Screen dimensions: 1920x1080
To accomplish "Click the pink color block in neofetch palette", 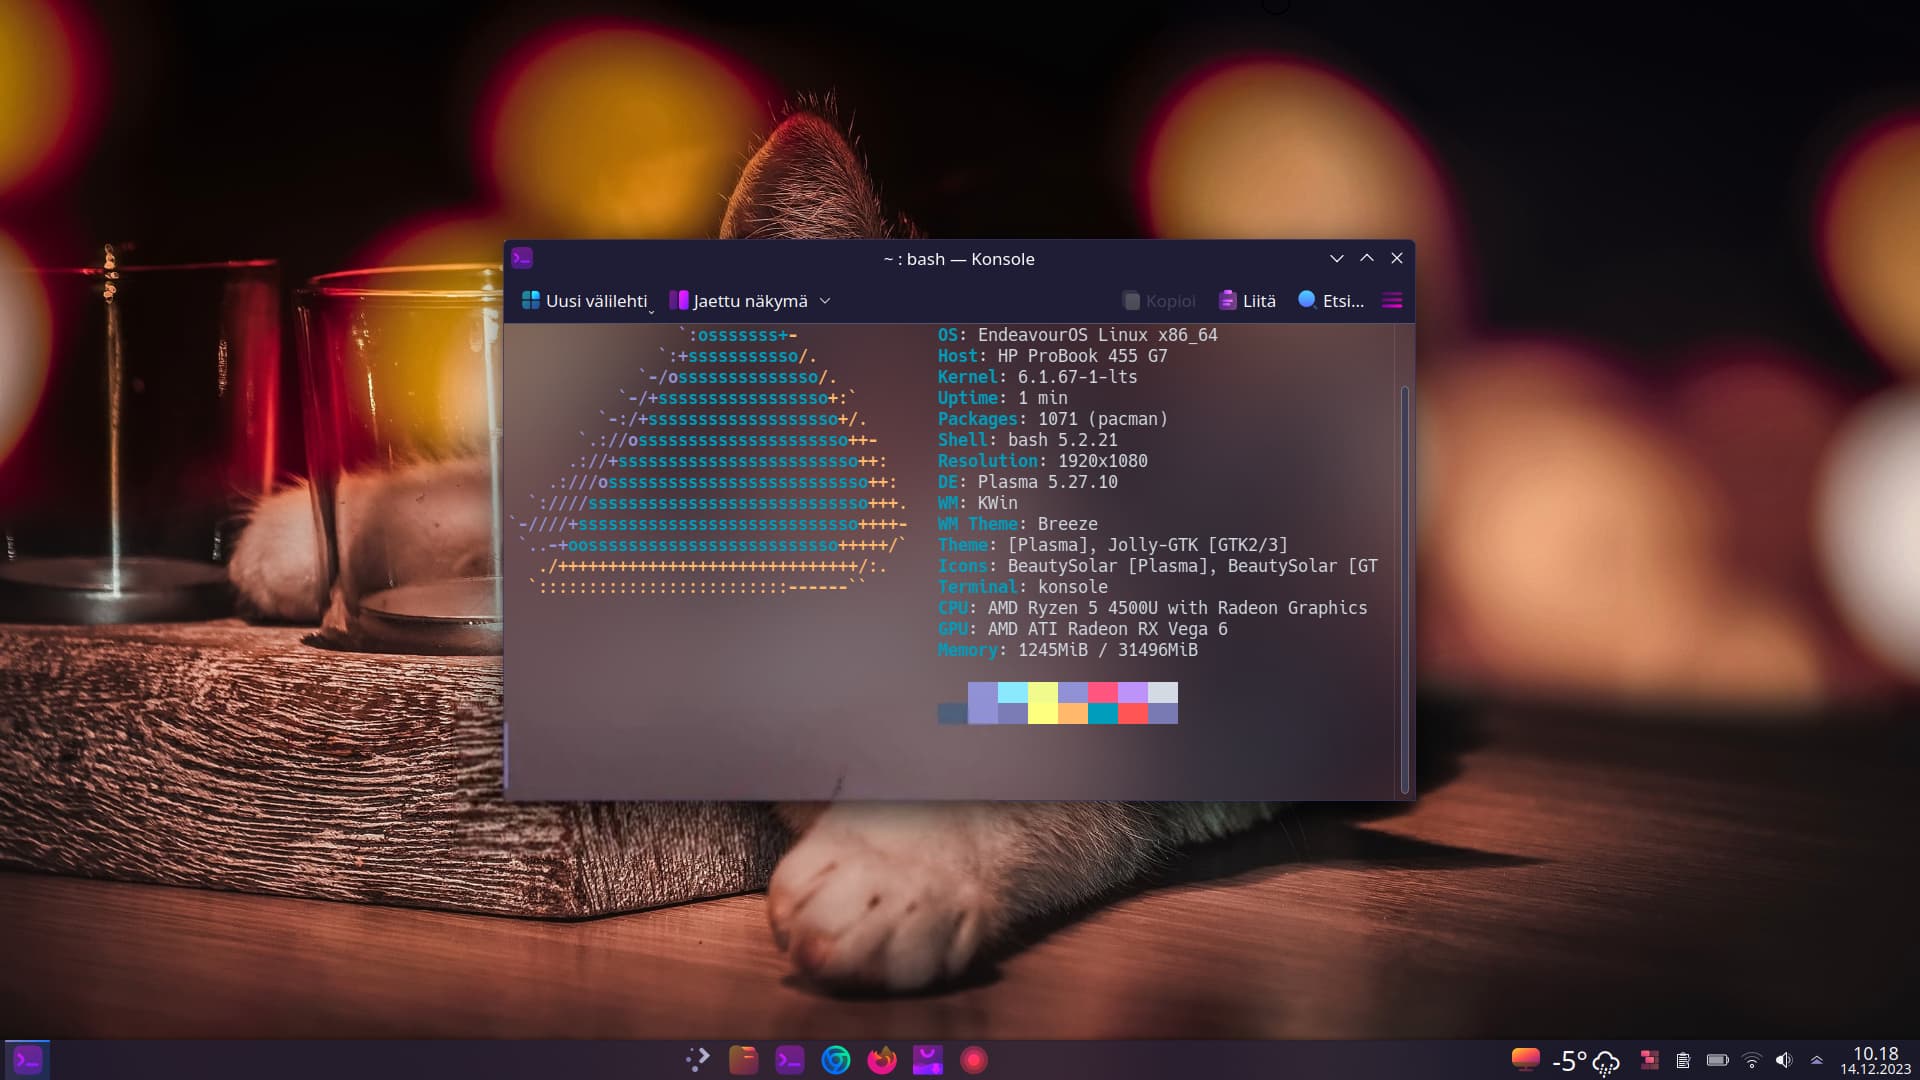I will pyautogui.click(x=1103, y=693).
